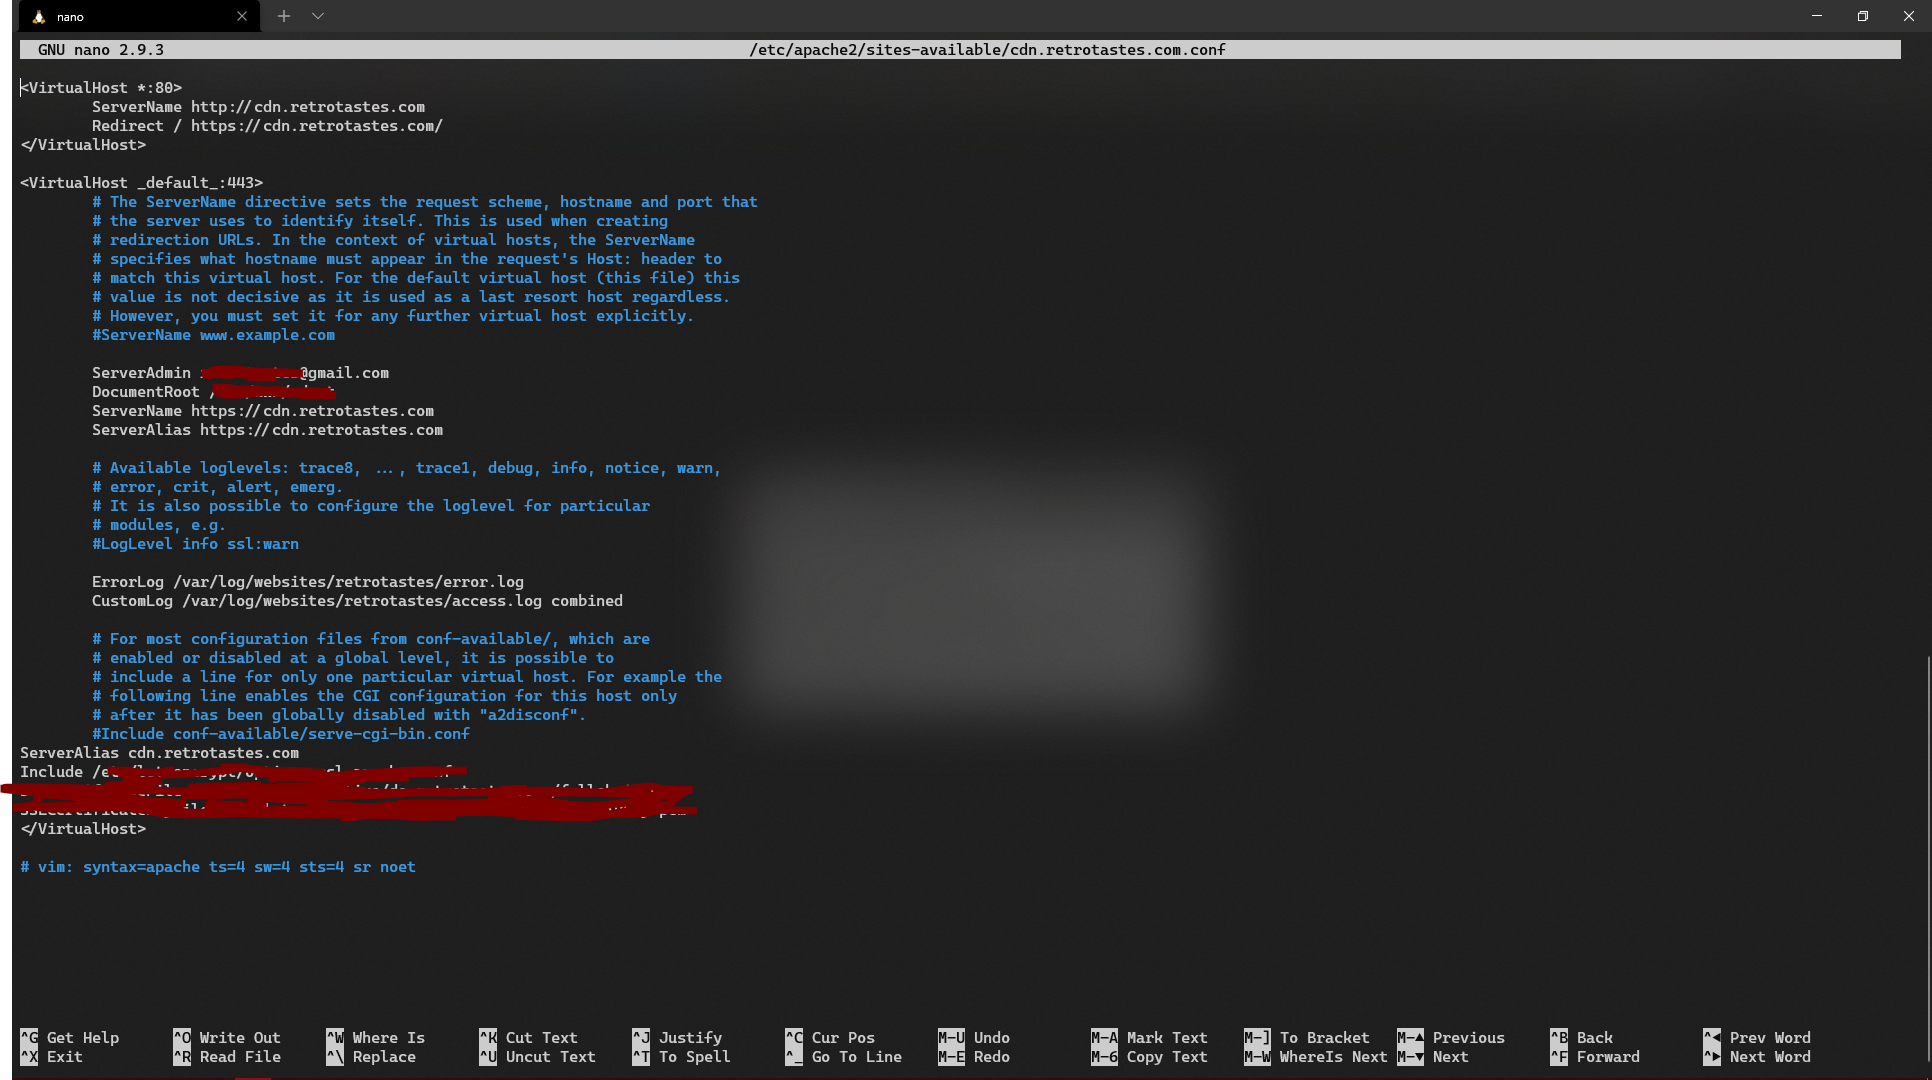This screenshot has height=1080, width=1932.
Task: Click the vertical scrollbar thumb
Action: click(x=1927, y=860)
